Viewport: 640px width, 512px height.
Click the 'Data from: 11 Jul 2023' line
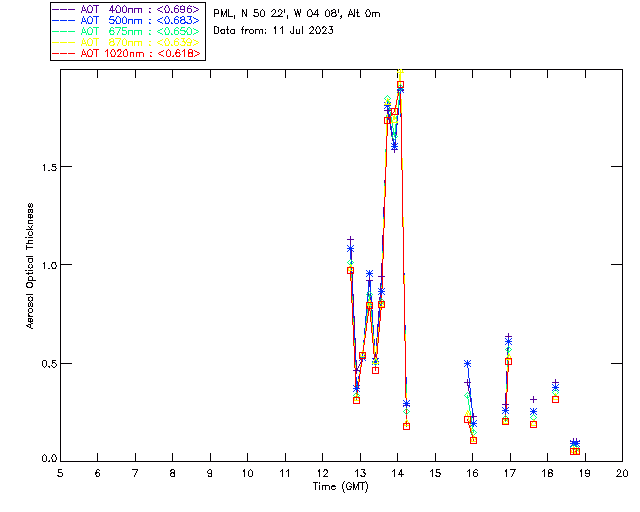273,31
